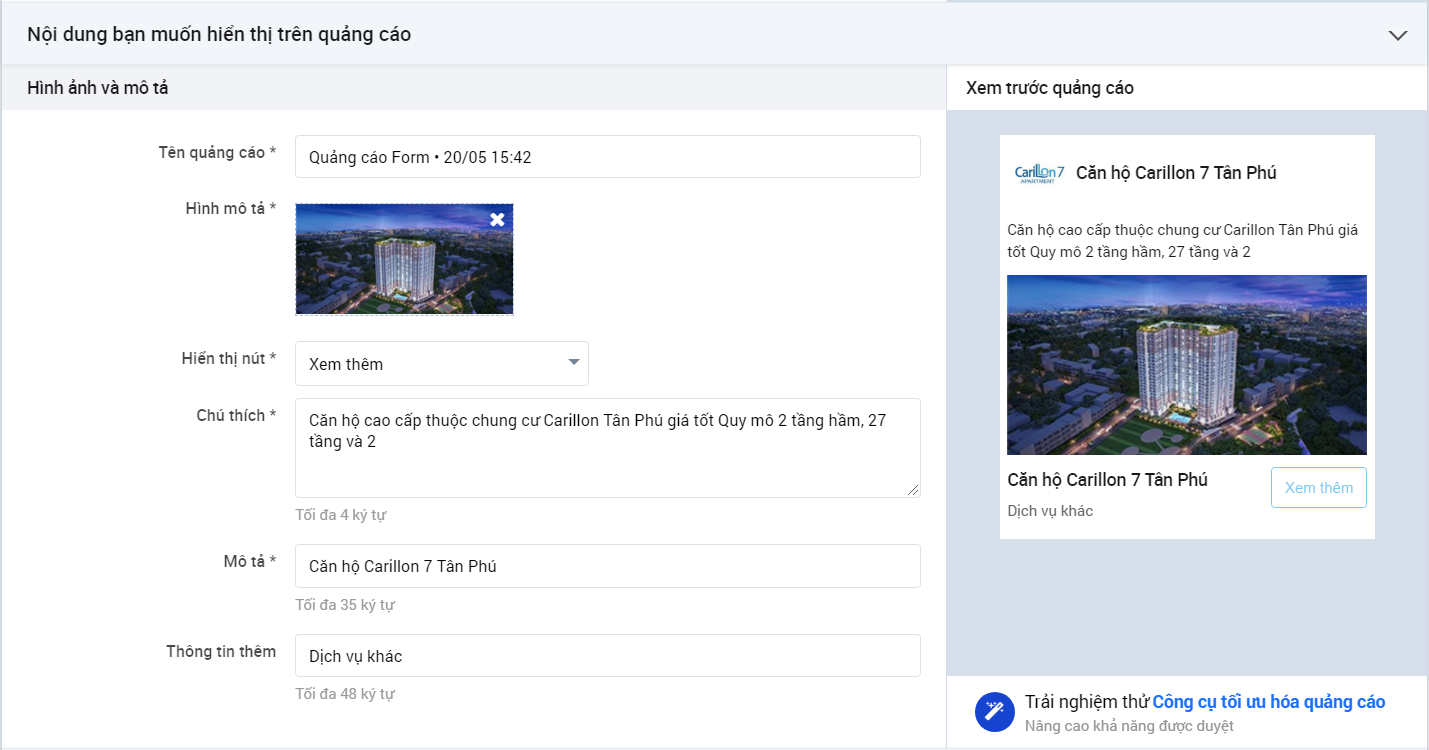Viewport: 1429px width, 750px height.
Task: Click the Carillon 7 logo in preview
Action: click(1039, 174)
